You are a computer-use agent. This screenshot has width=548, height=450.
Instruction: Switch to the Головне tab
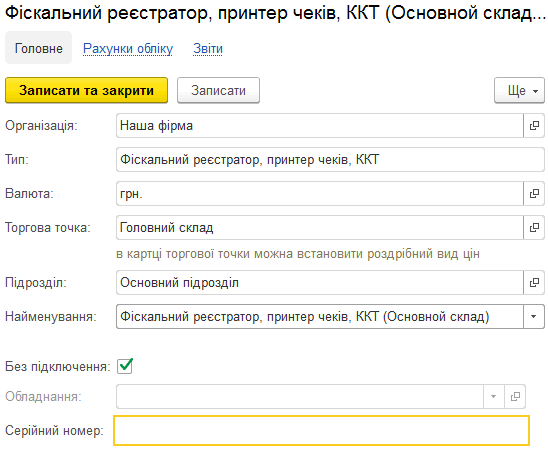click(x=38, y=48)
